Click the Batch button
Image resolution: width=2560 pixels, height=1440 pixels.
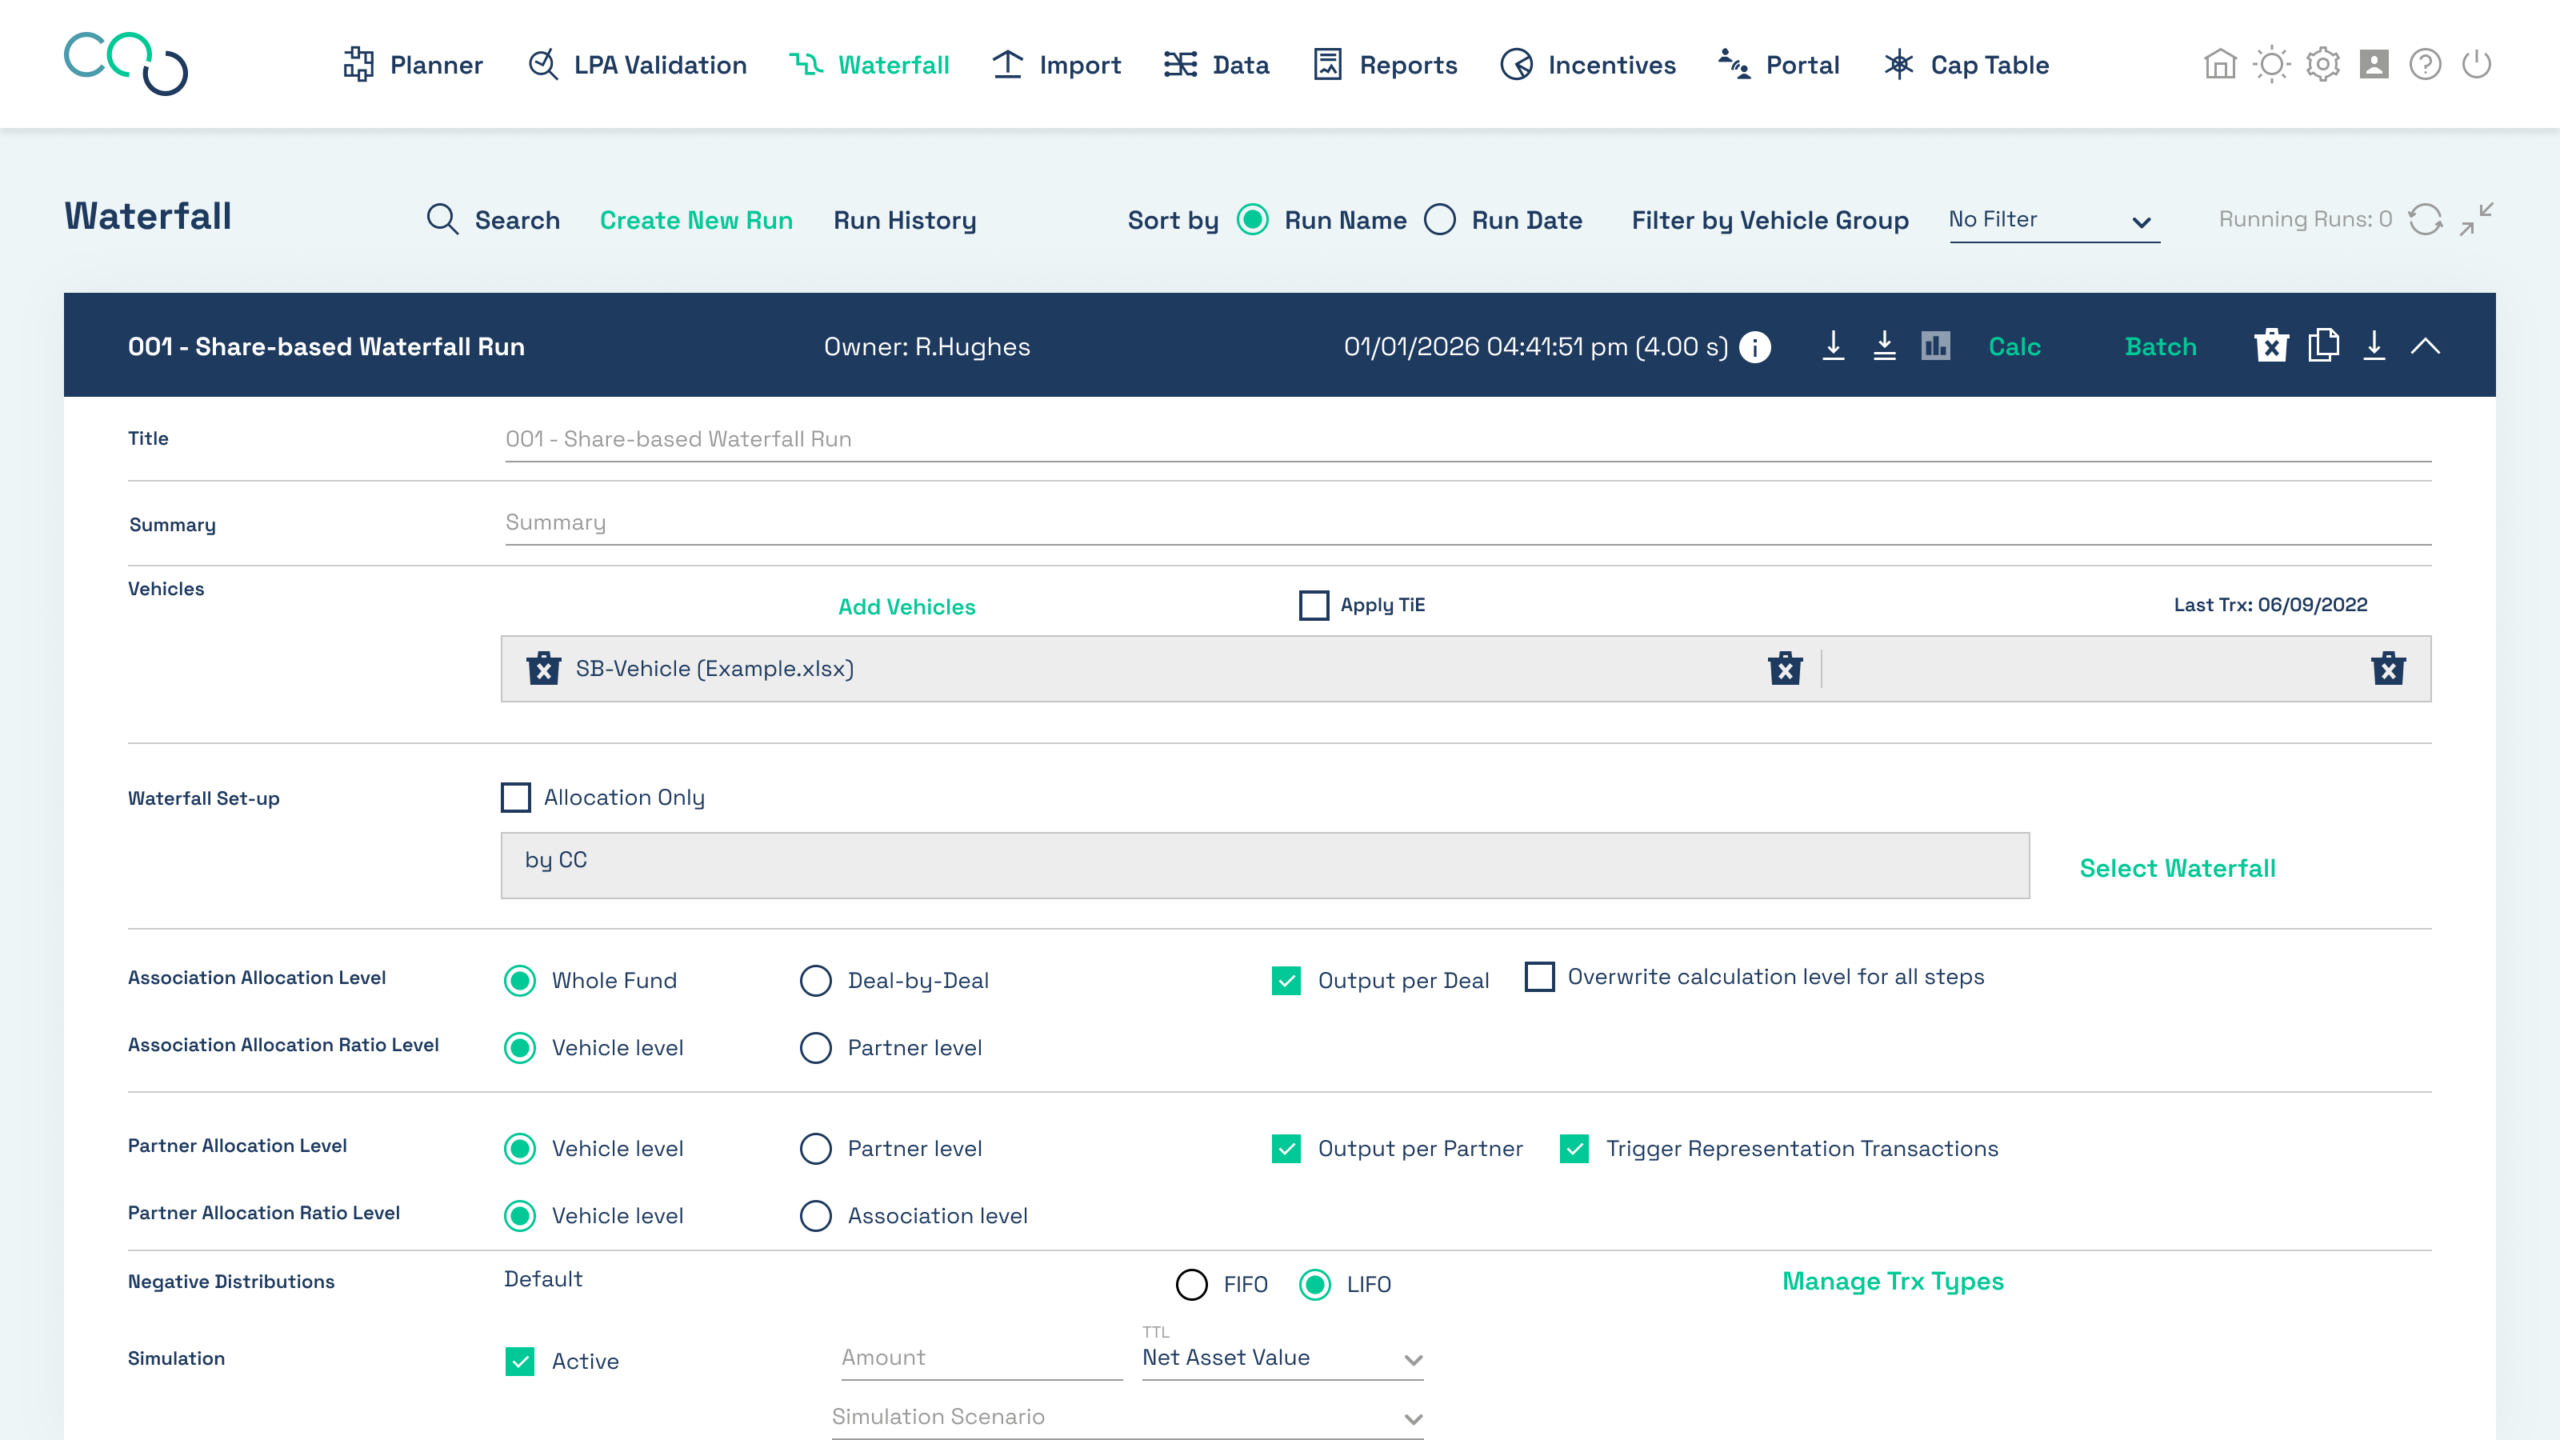(2160, 346)
